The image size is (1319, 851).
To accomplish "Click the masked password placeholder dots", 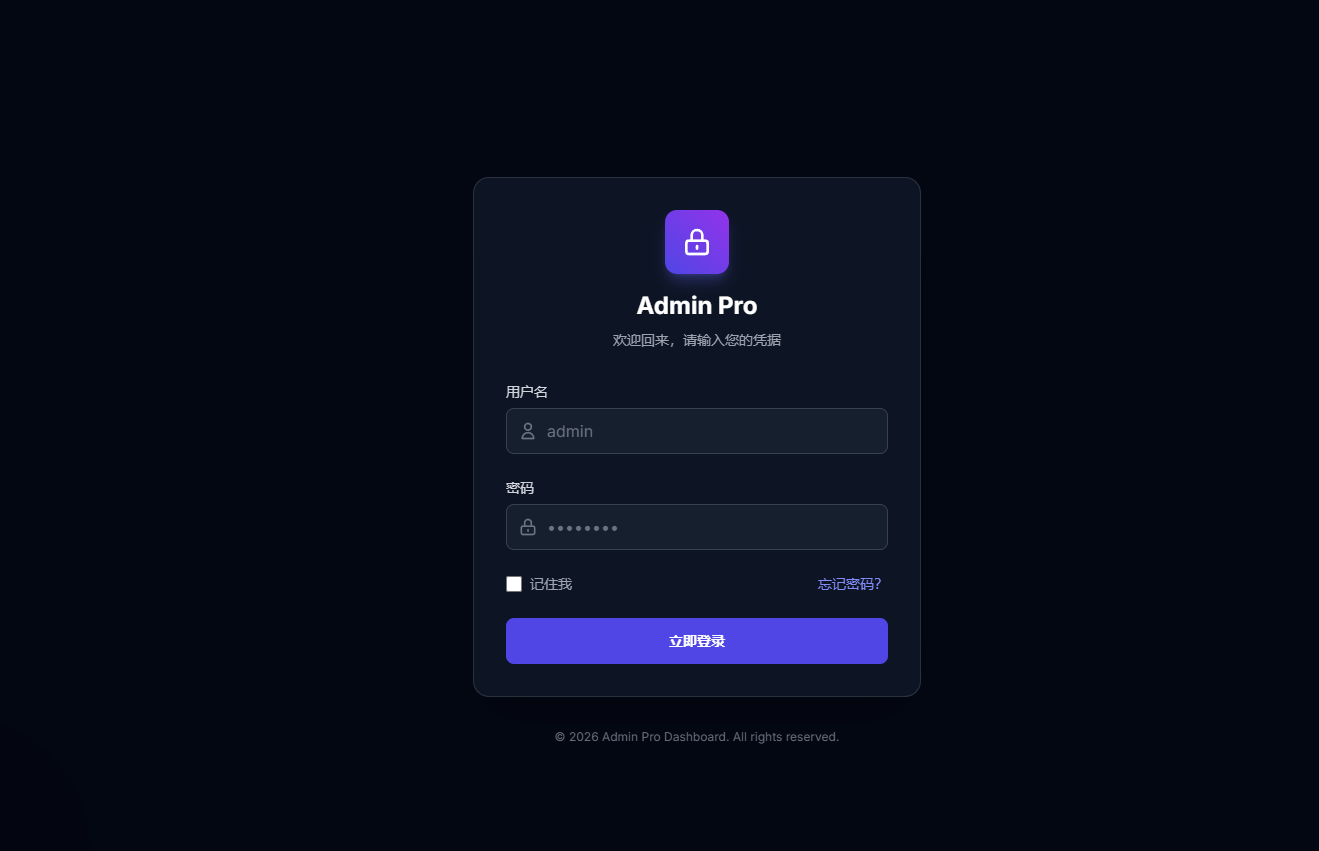I will [x=582, y=528].
